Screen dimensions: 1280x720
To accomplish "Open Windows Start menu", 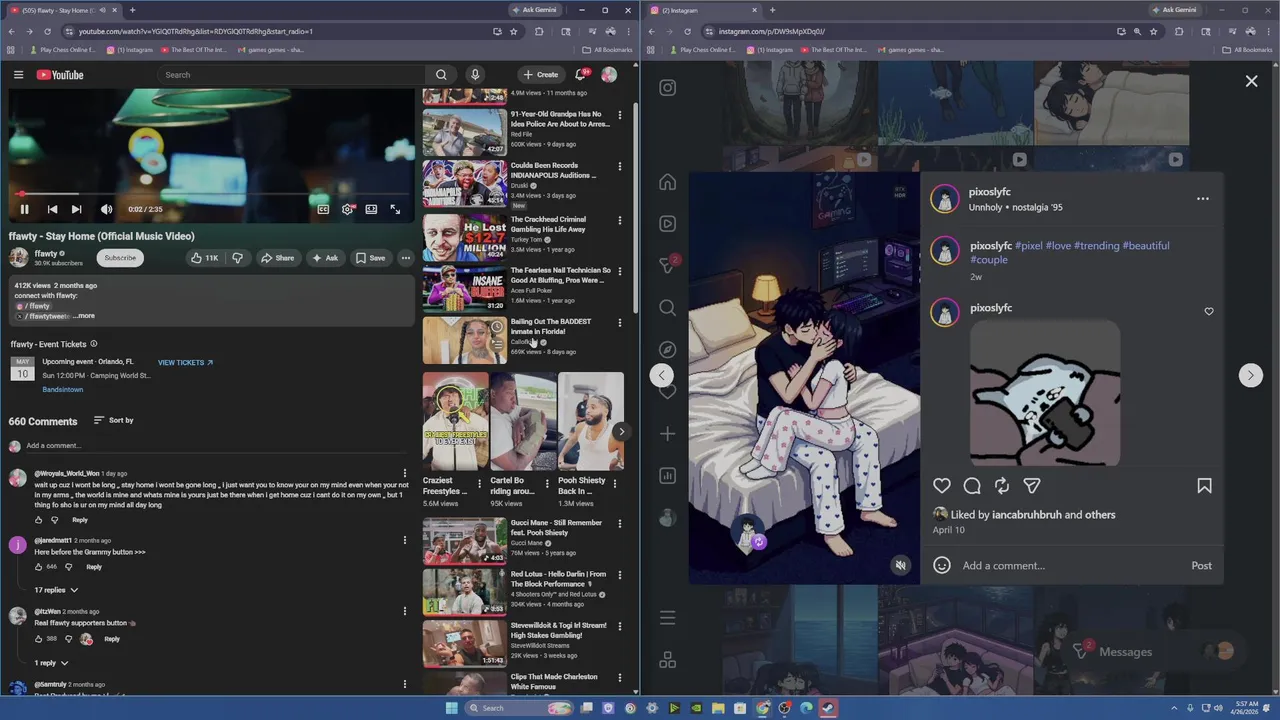I will 452,708.
